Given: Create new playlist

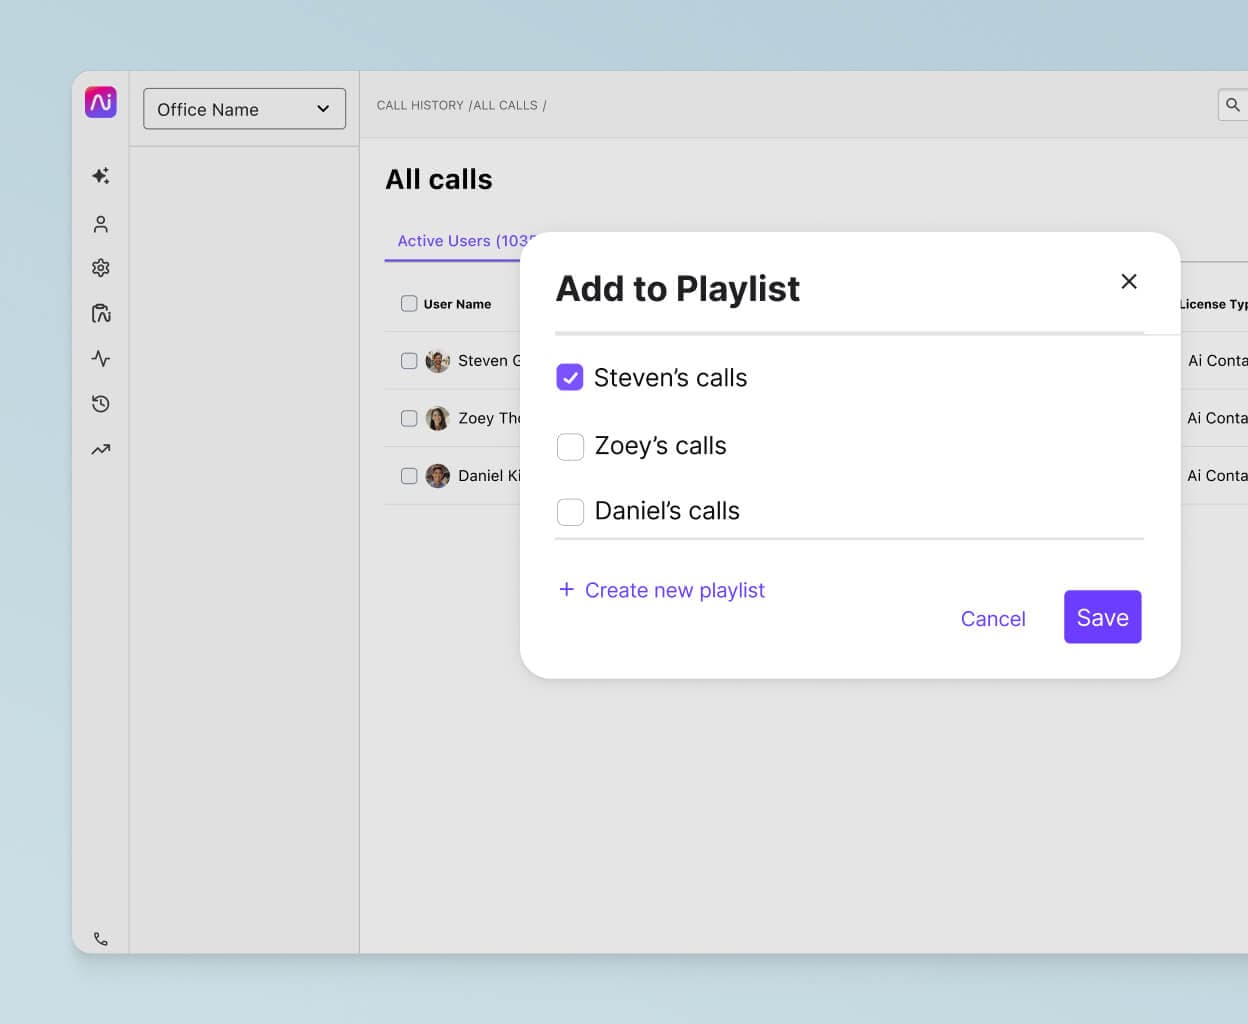Looking at the screenshot, I should [x=662, y=590].
